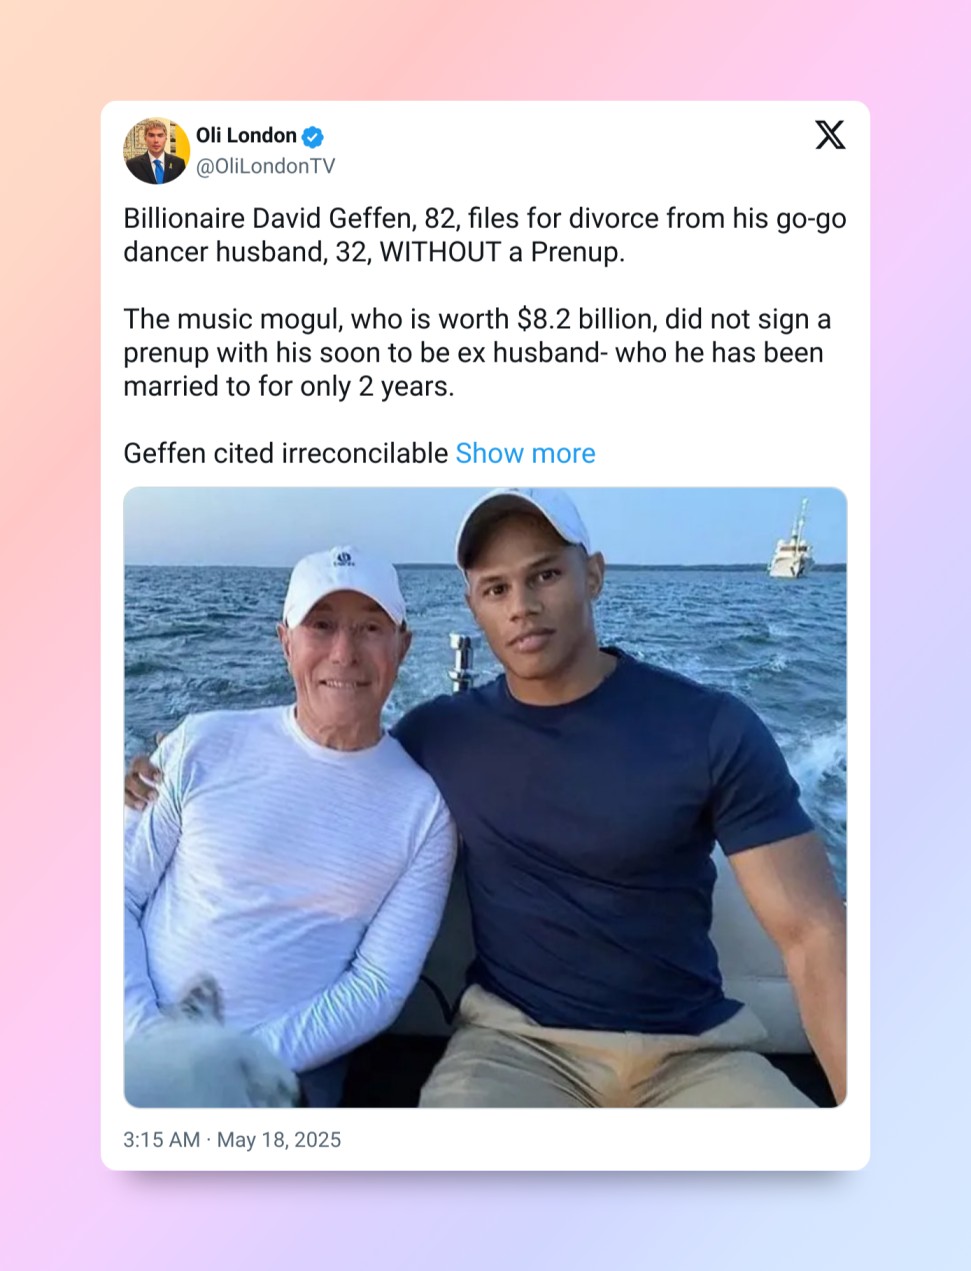This screenshot has width=971, height=1271.
Task: Click the 3:15 AM timestamp
Action: (161, 1140)
